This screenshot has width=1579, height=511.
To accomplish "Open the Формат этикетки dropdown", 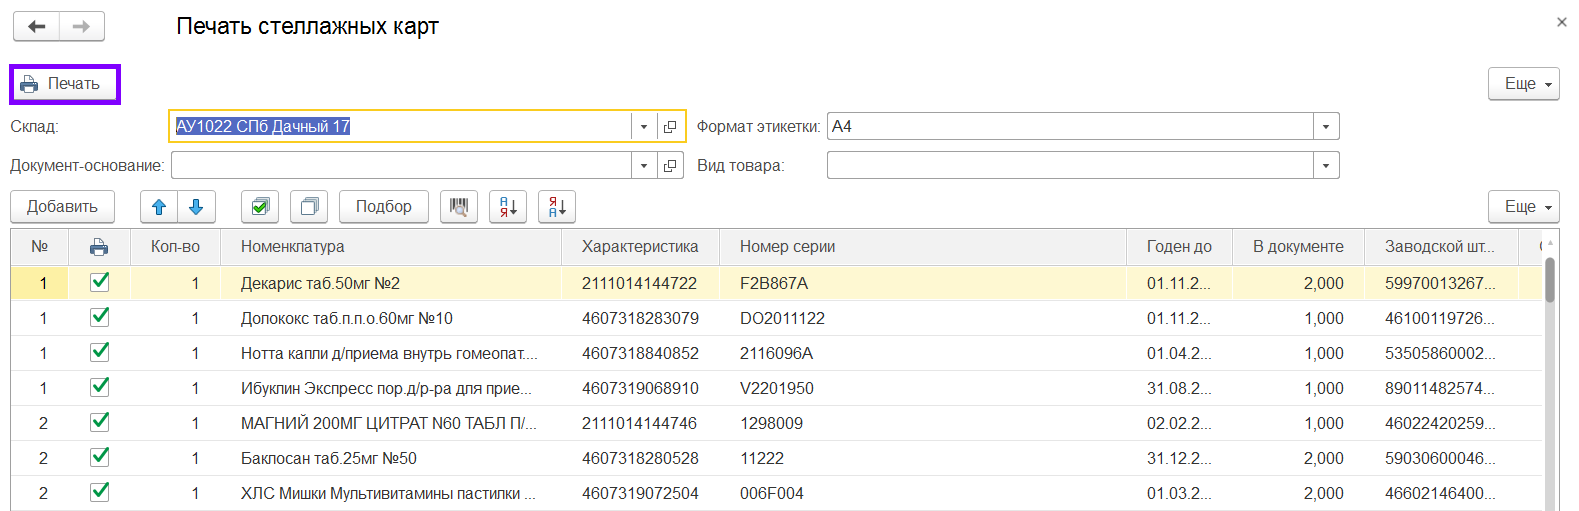I will pyautogui.click(x=1326, y=127).
